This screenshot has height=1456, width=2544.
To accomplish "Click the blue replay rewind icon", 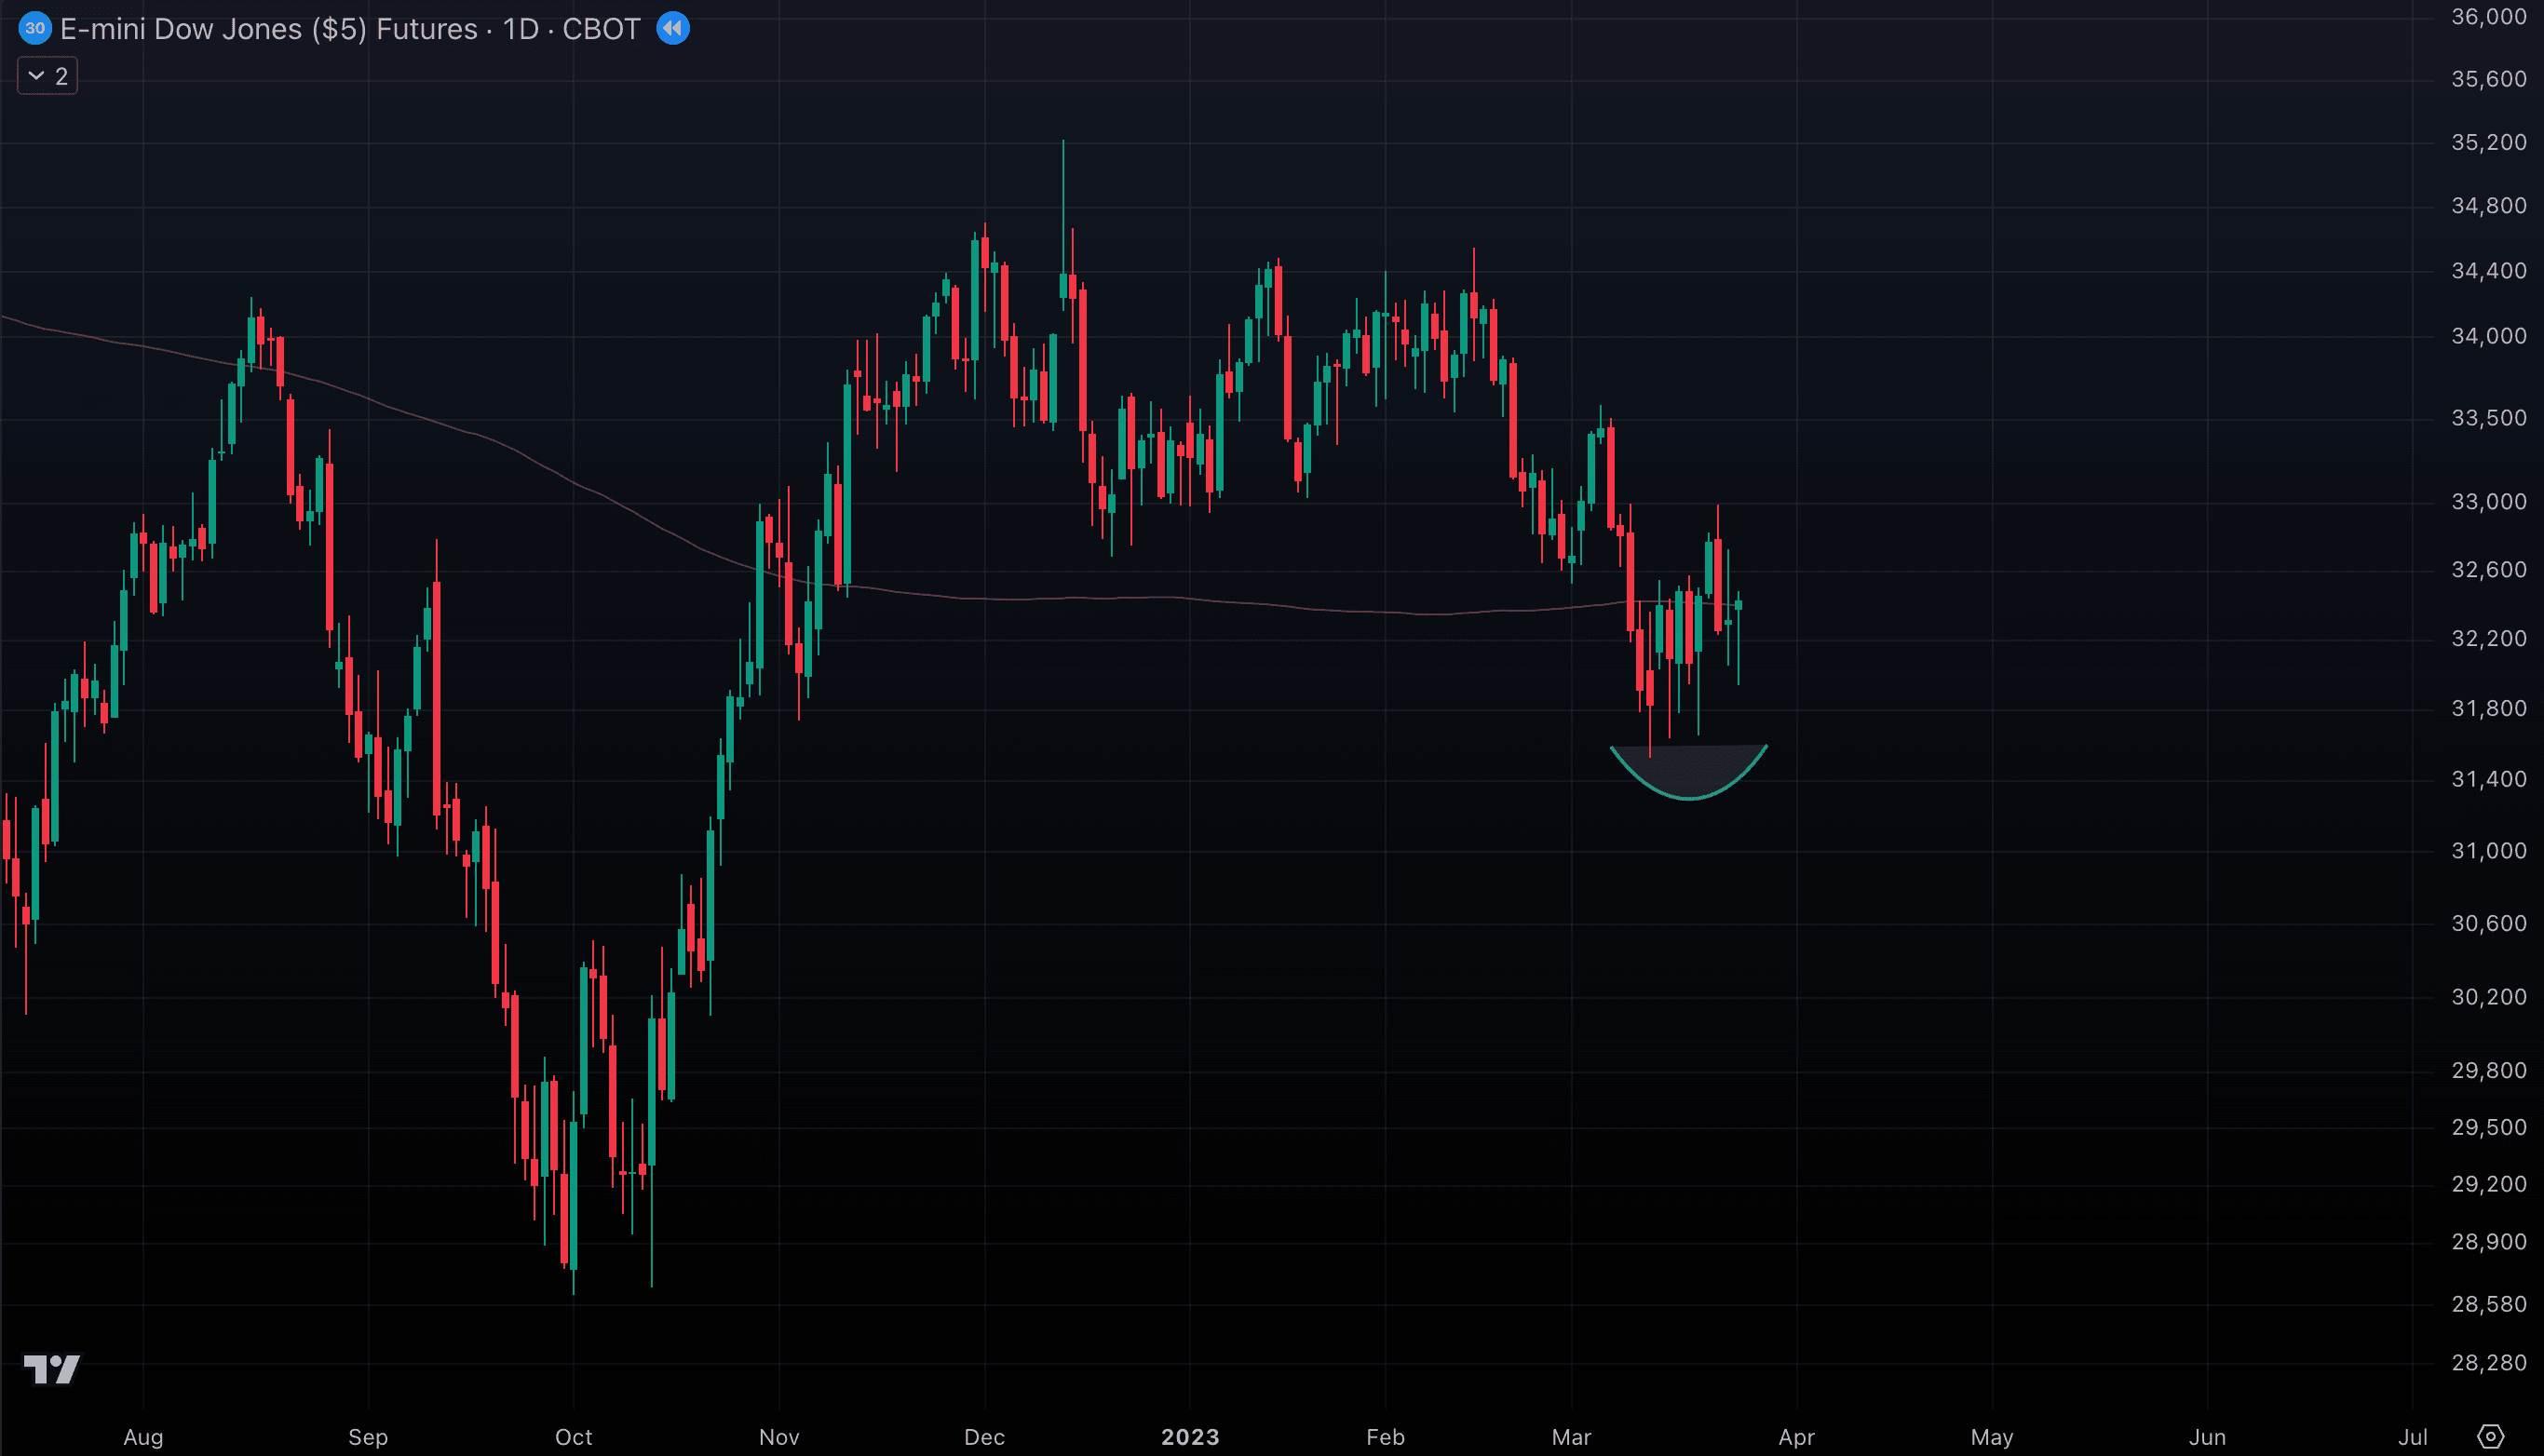I will [x=672, y=28].
